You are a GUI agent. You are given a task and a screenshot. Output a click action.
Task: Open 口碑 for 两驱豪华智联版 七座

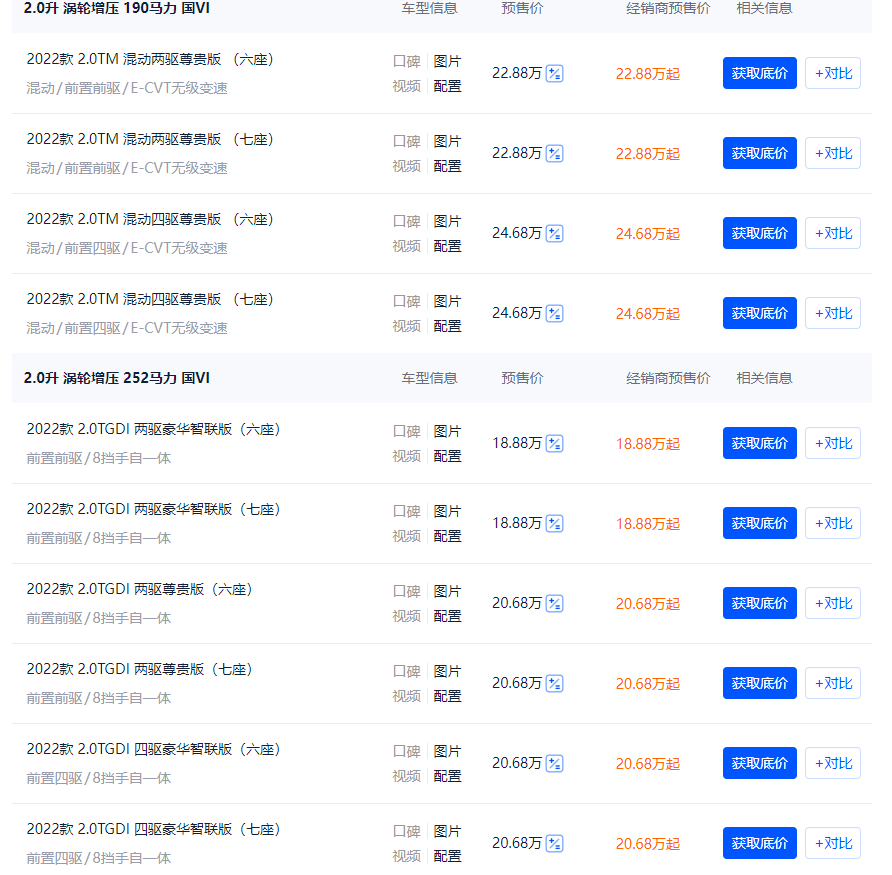pyautogui.click(x=407, y=511)
